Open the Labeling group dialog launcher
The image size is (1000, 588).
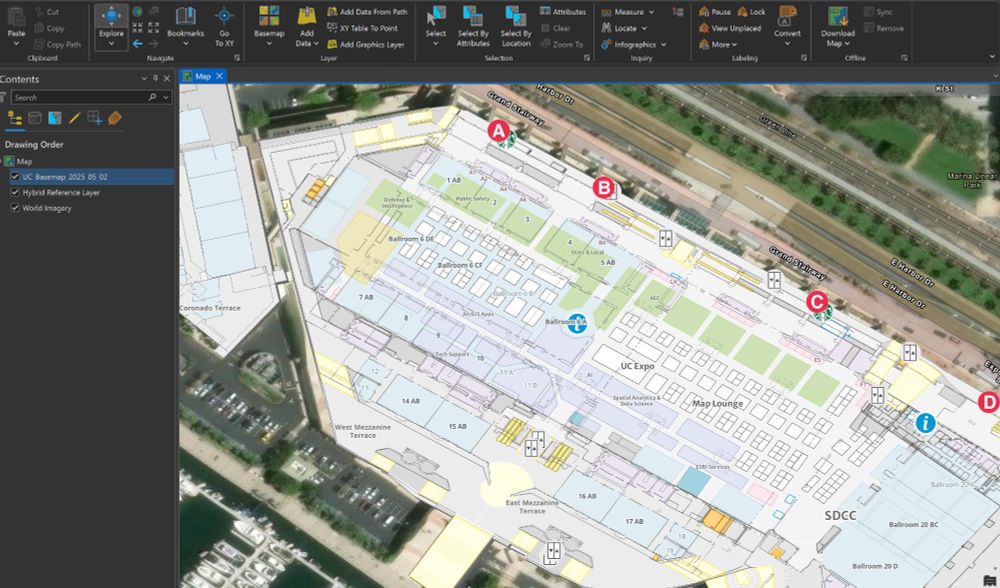click(x=804, y=58)
